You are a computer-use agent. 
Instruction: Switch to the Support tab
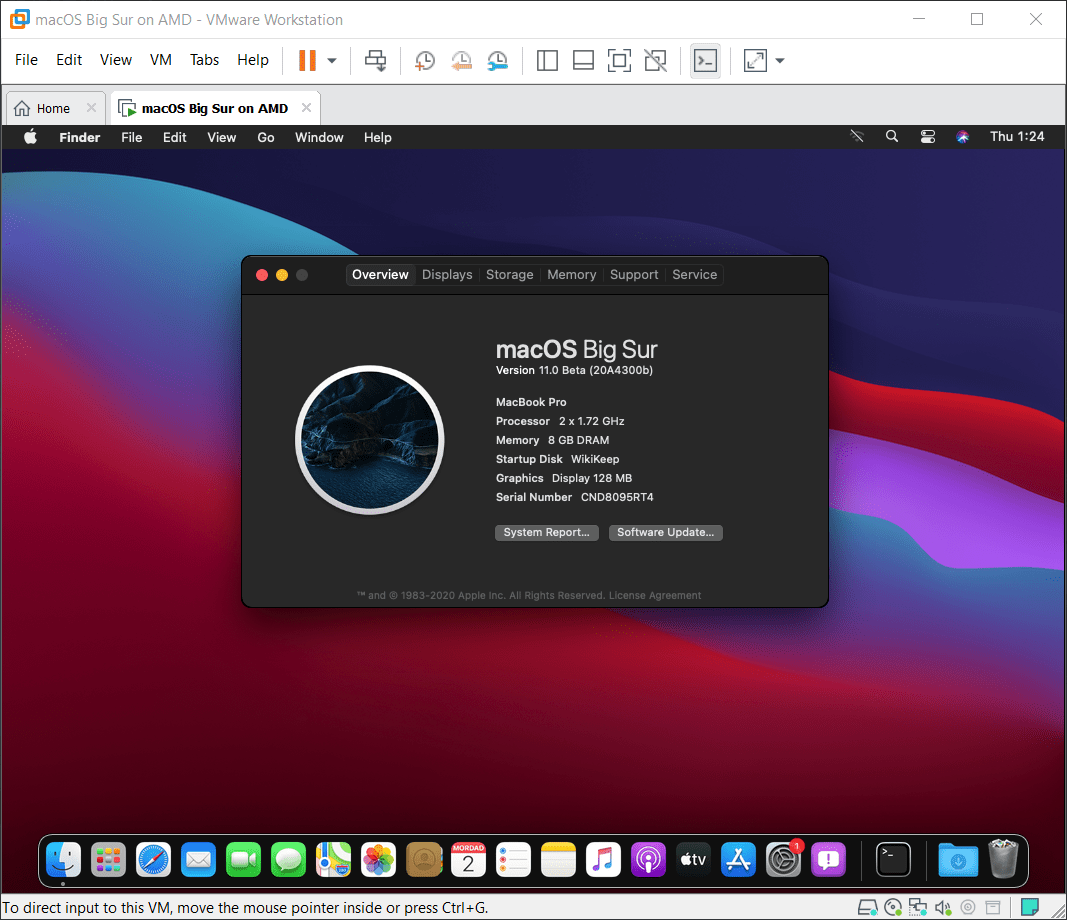[634, 274]
